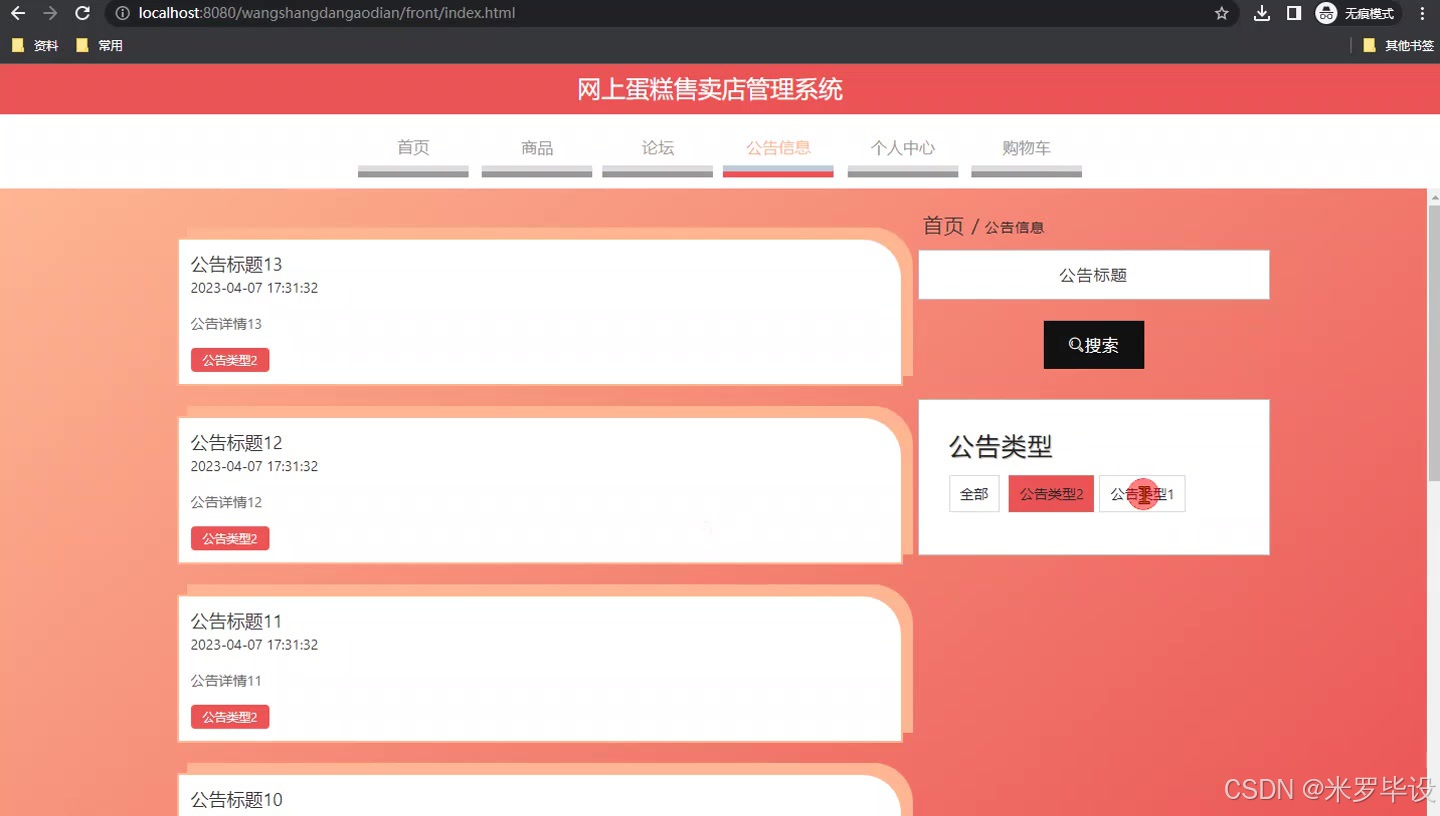Open the 其他书签 bookmarks folder
The width and height of the screenshot is (1440, 816).
1398,45
